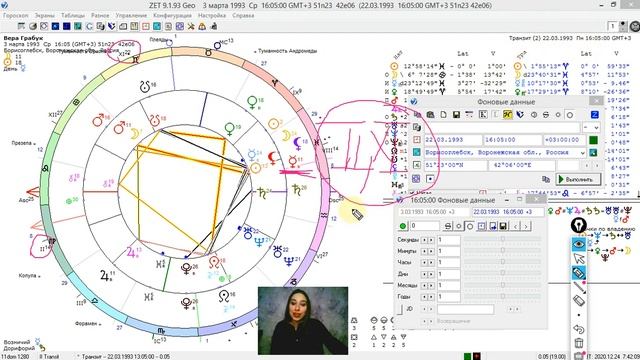Click the trash bin in annotation toolbar
Viewport: 640px width, 360px height.
[579, 343]
